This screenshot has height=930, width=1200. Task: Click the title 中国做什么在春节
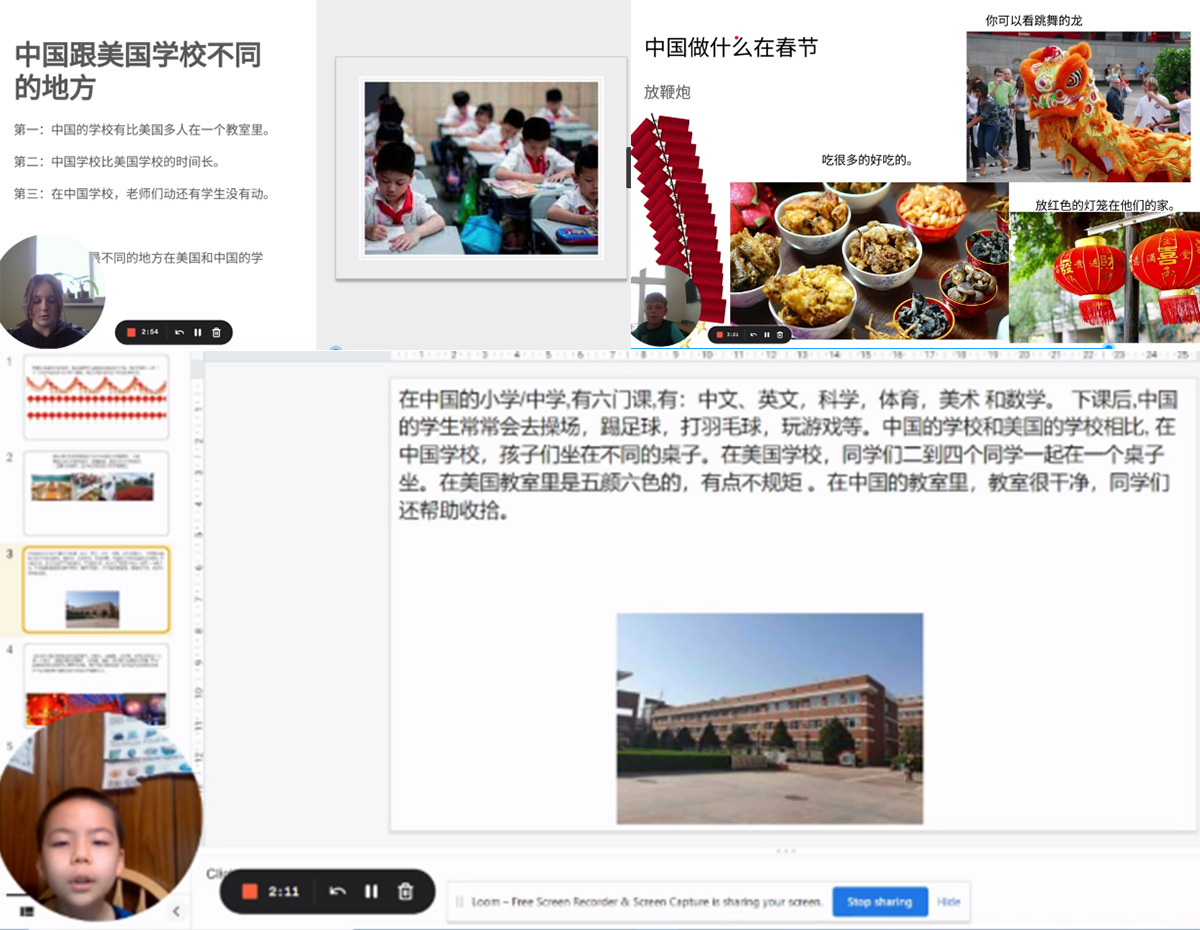click(x=731, y=47)
